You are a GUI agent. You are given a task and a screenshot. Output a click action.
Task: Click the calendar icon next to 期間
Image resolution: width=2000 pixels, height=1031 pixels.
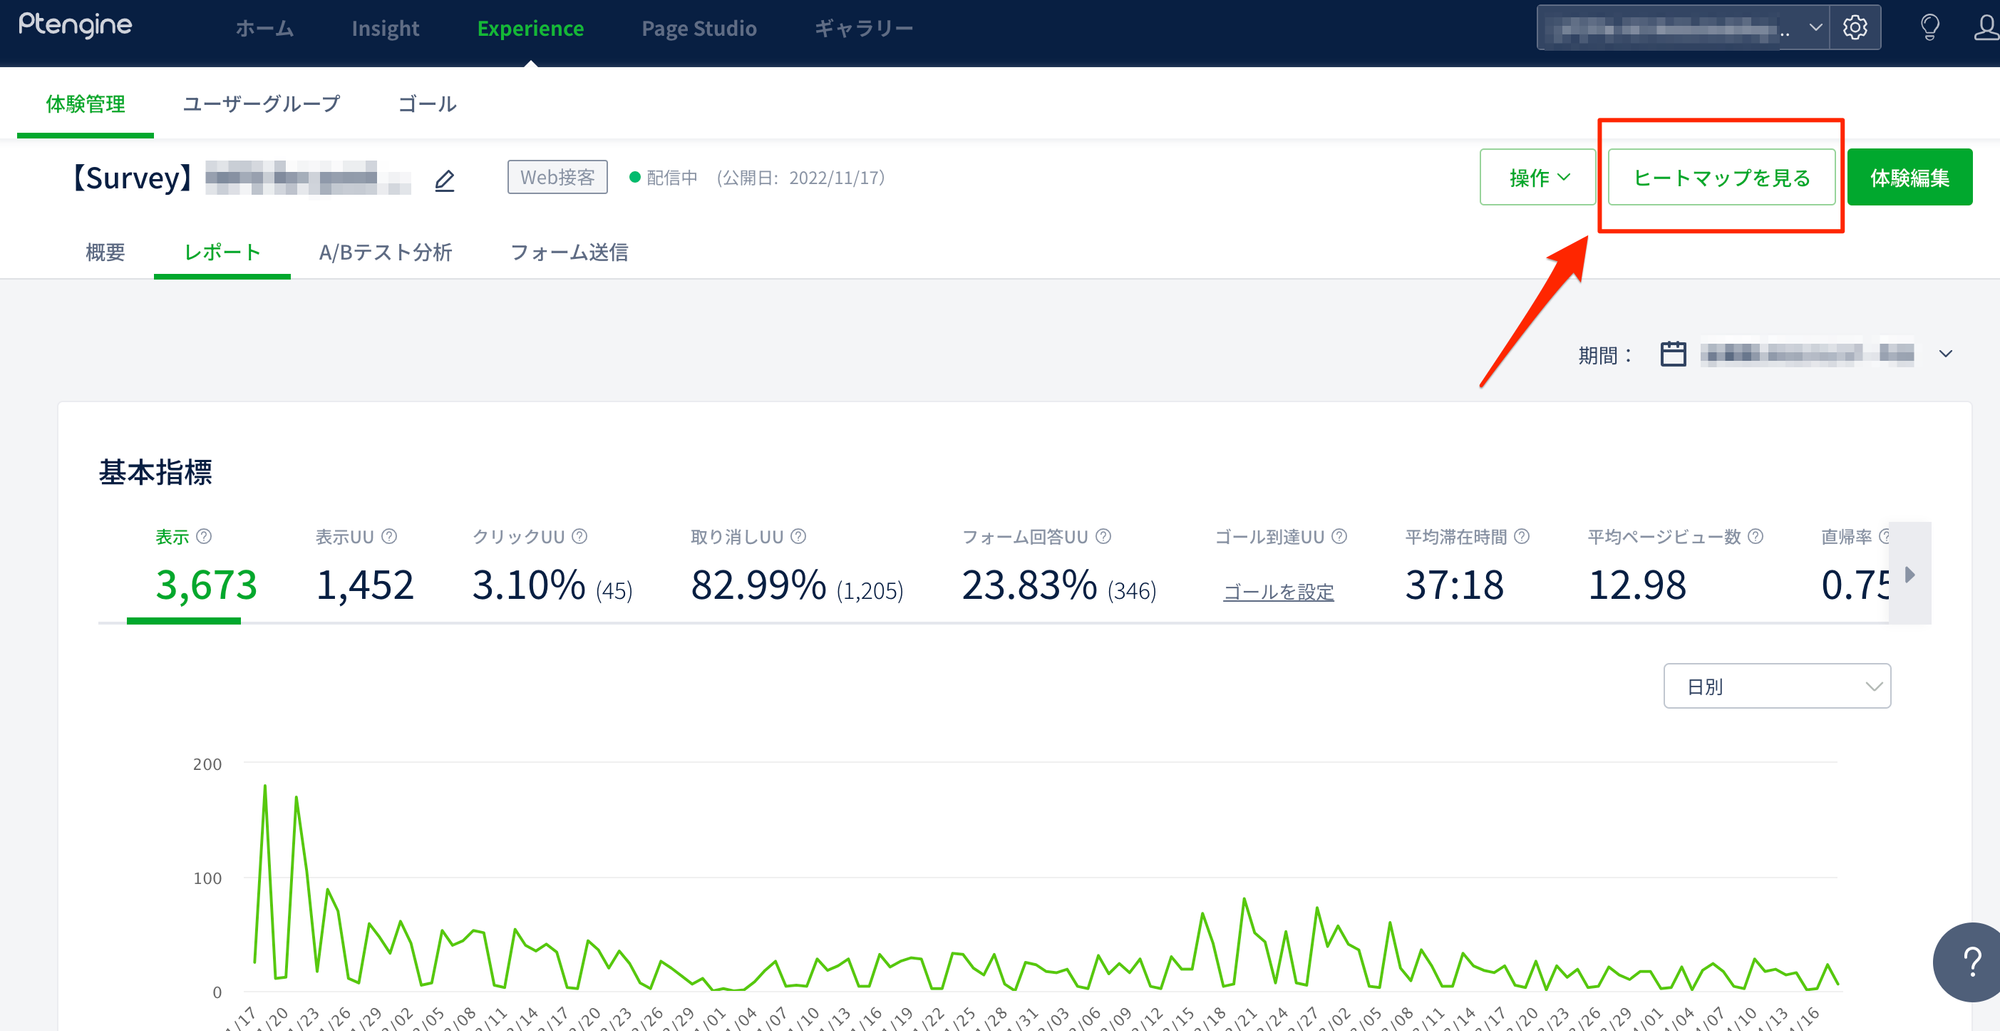pos(1673,354)
